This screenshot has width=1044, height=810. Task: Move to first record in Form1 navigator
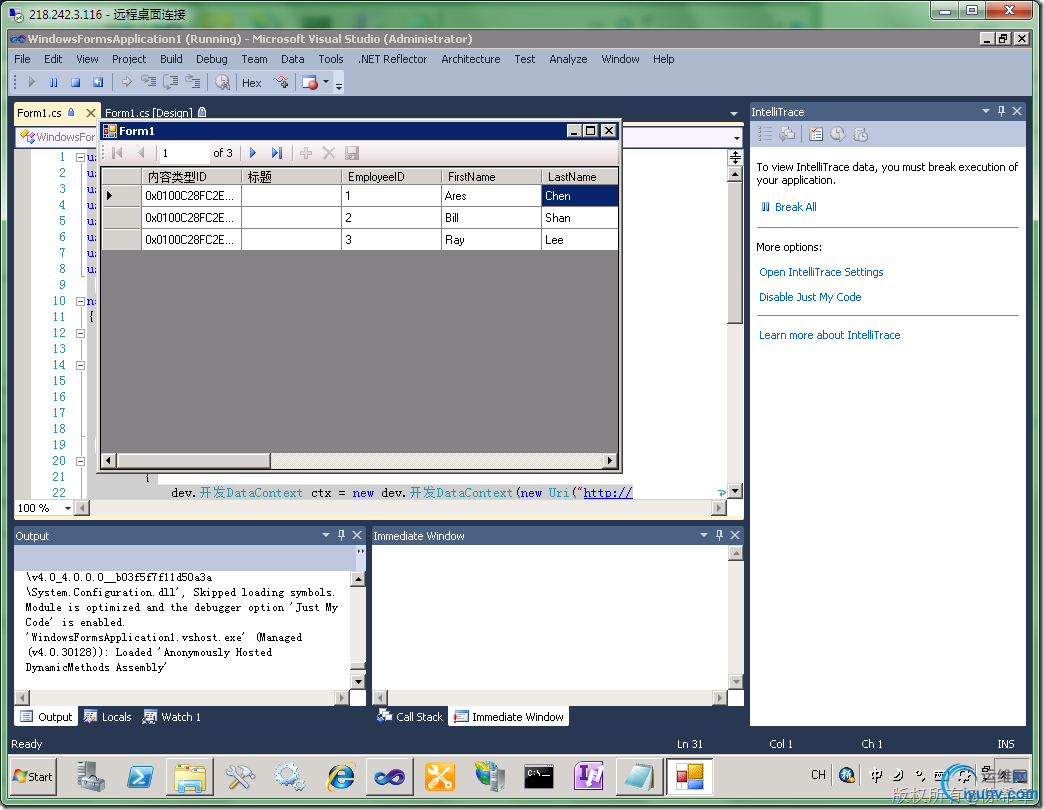[x=118, y=153]
